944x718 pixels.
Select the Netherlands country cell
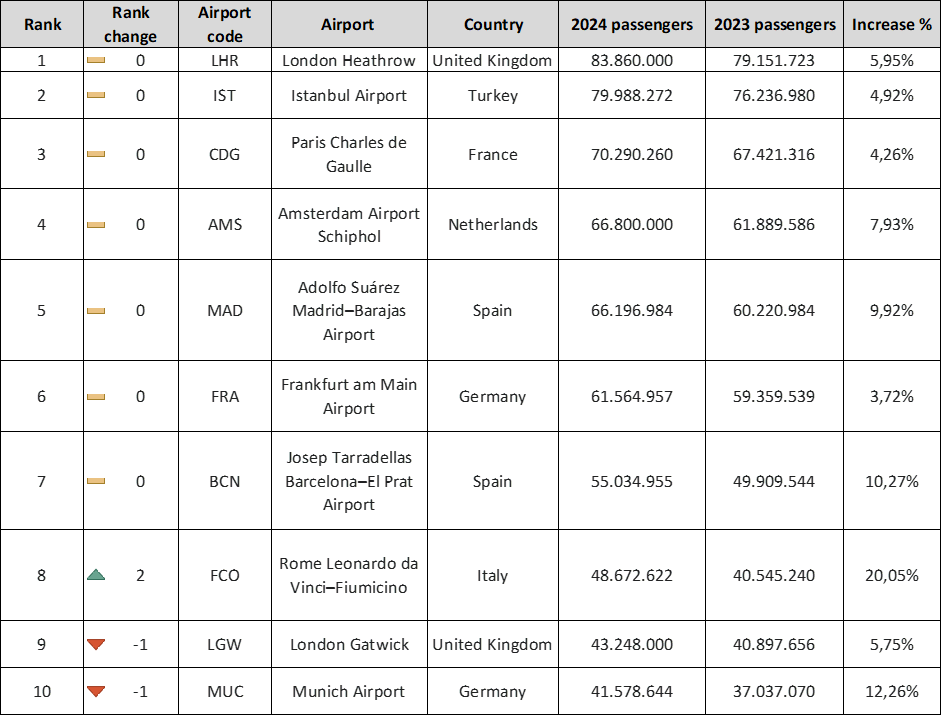coord(493,225)
